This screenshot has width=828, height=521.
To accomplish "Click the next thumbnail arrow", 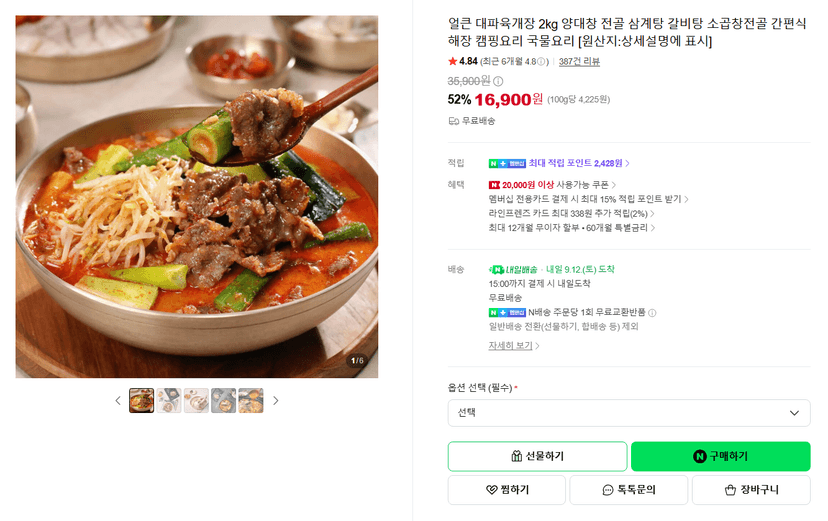I will tap(275, 401).
